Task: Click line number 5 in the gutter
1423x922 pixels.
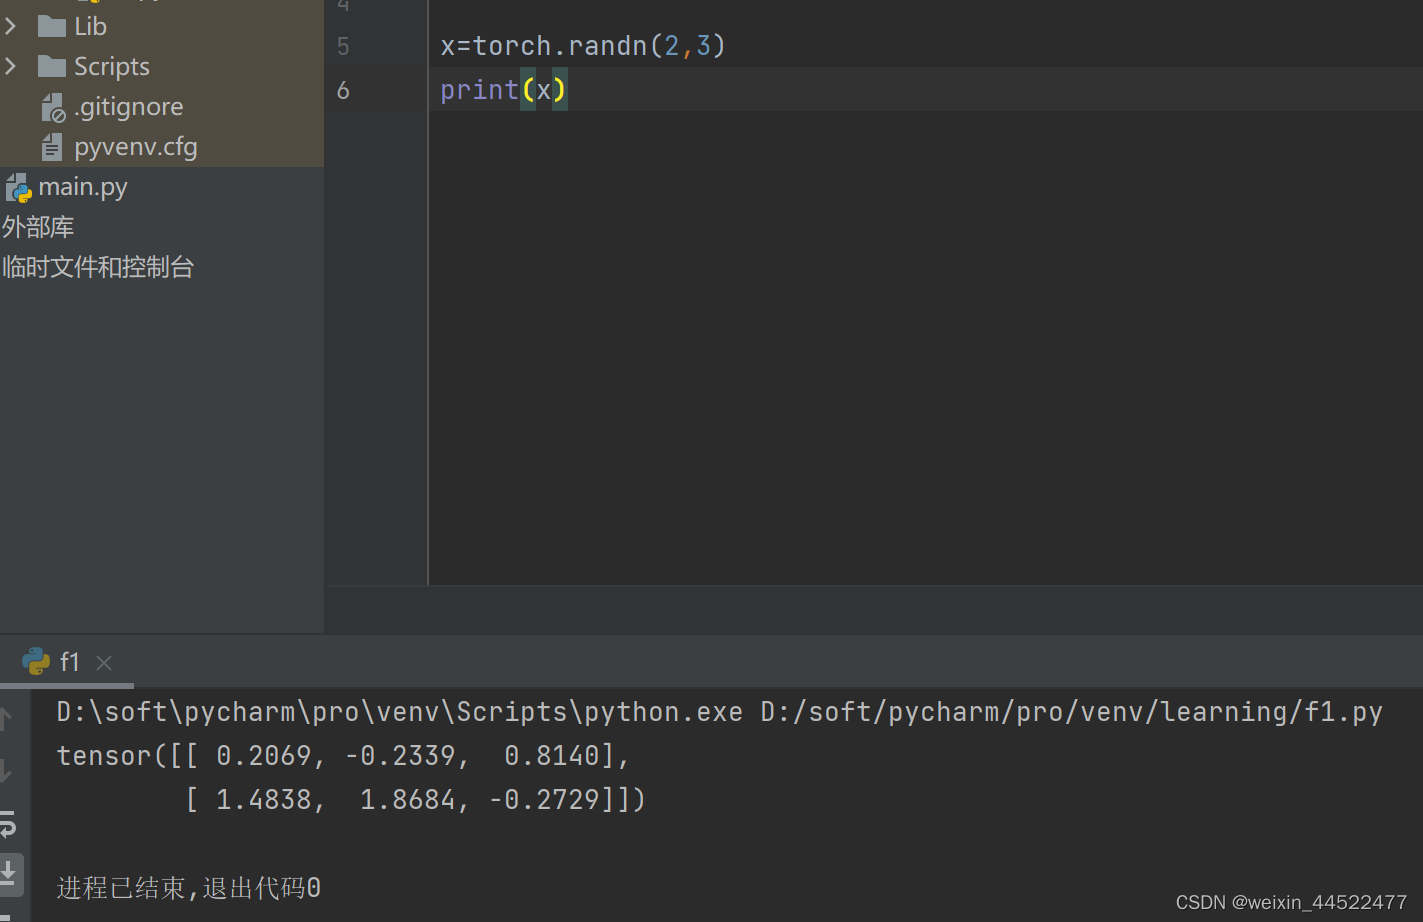Action: point(343,46)
